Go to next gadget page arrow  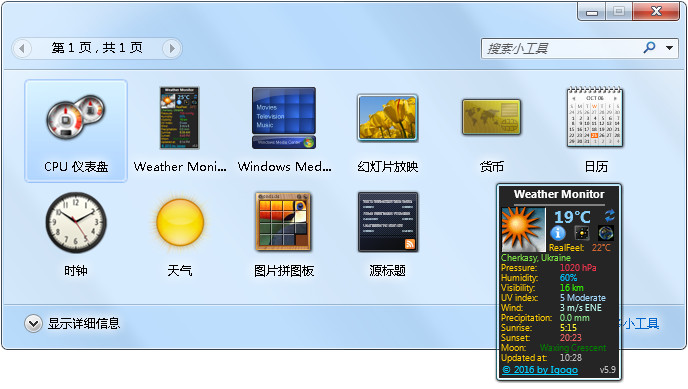[172, 48]
